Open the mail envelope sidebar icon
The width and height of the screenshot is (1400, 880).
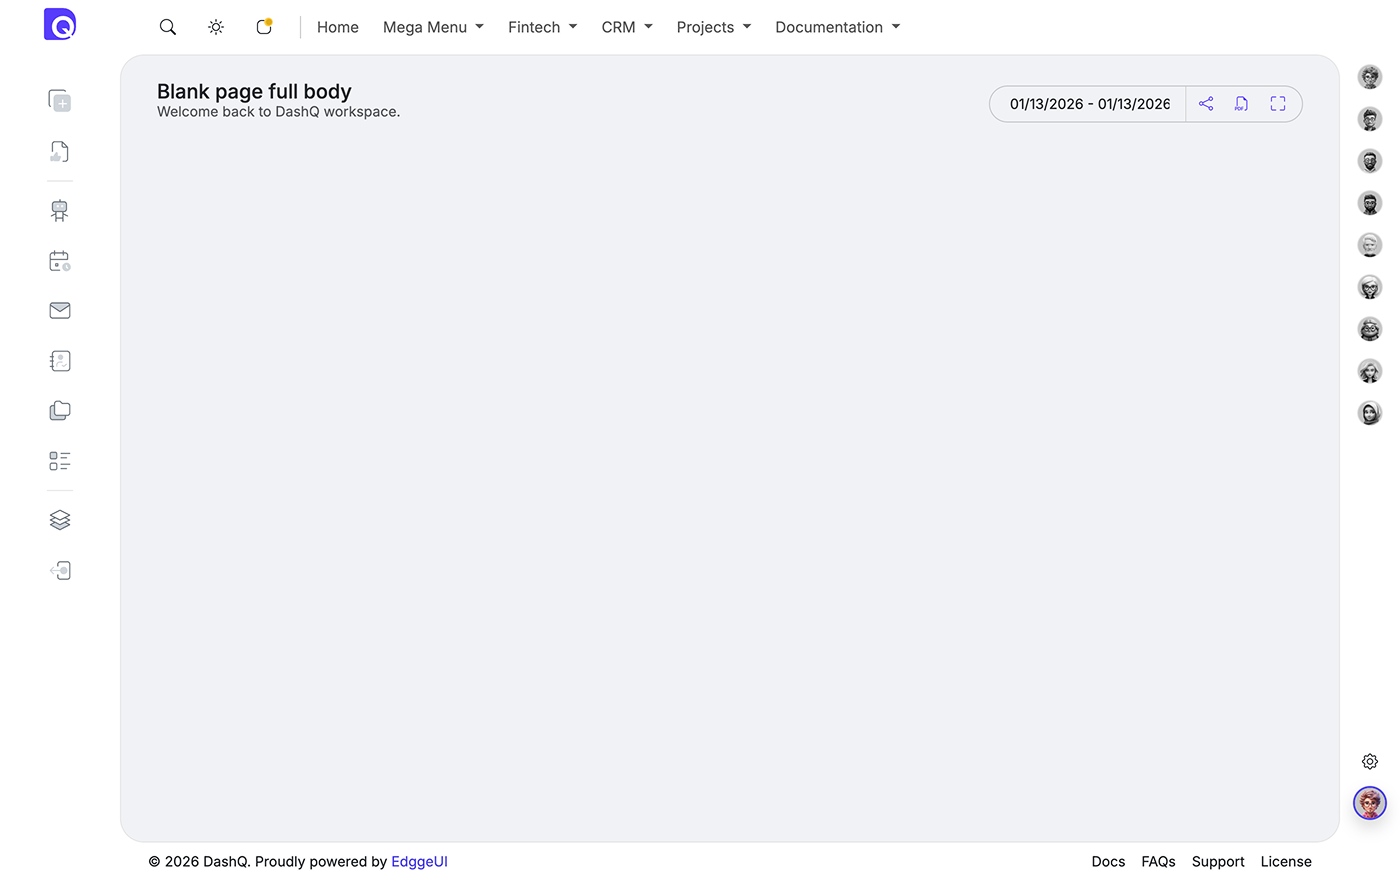pos(60,310)
